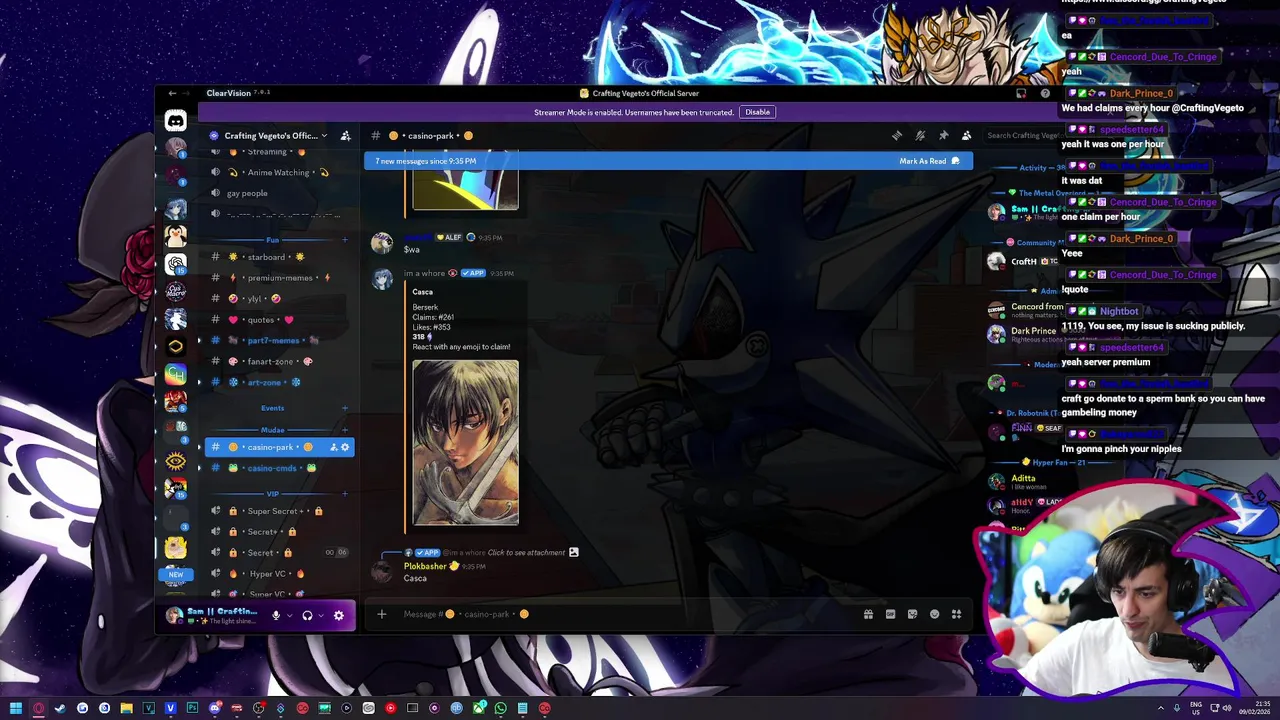Open the ylyl channel
Screen dimensions: 1280x720
(x=279, y=298)
